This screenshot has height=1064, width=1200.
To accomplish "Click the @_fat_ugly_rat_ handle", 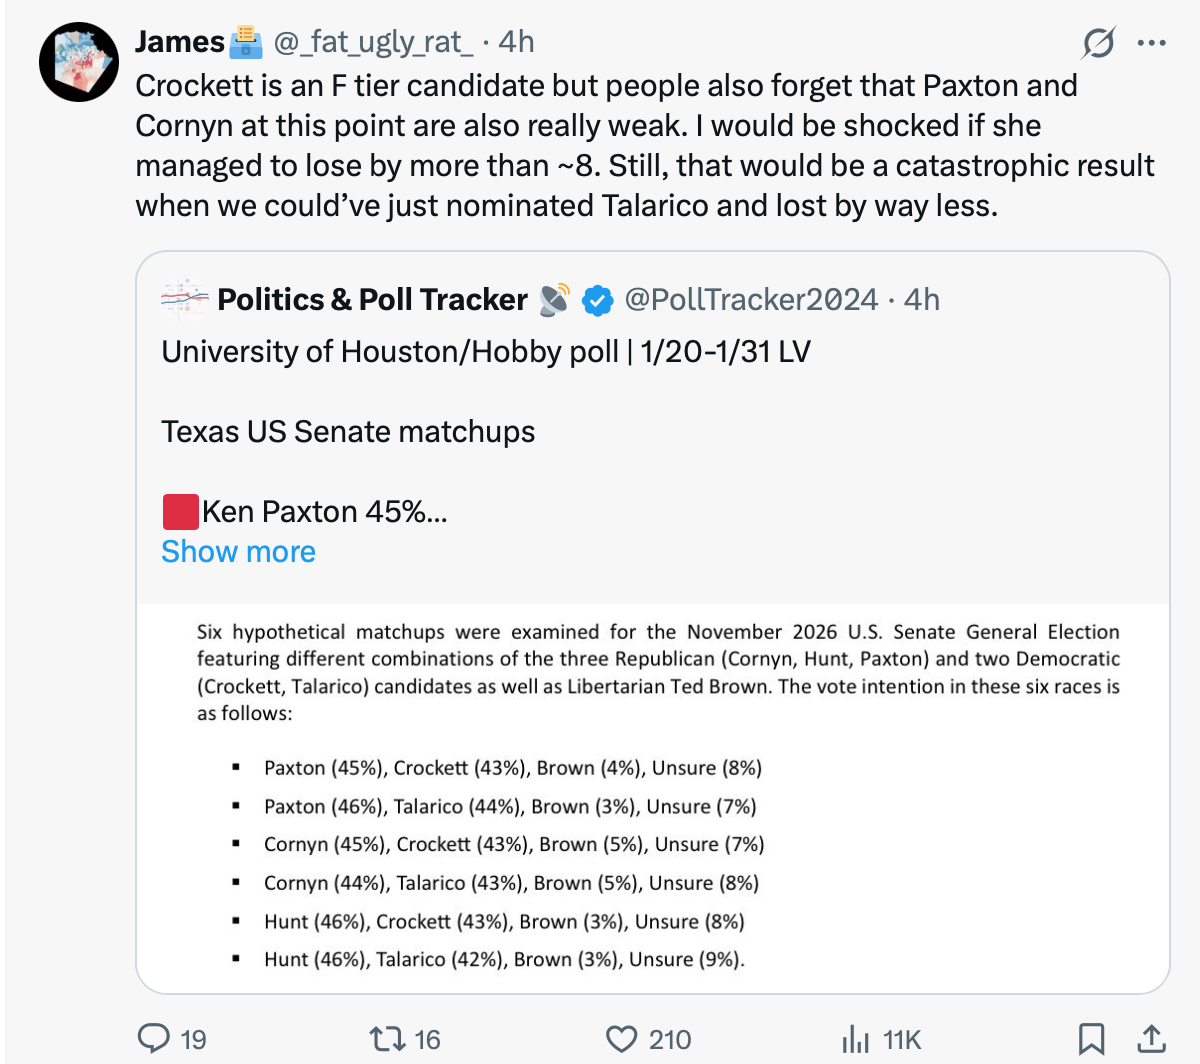I will (372, 42).
